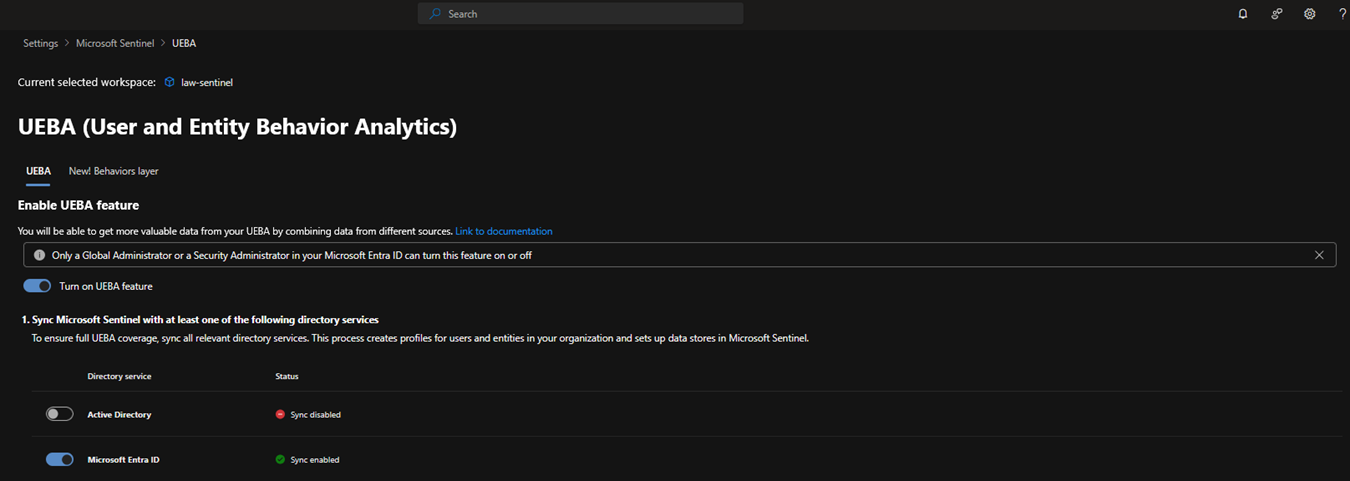This screenshot has width=1350, height=481.
Task: Click the info icon in the administrator banner
Action: pyautogui.click(x=39, y=255)
